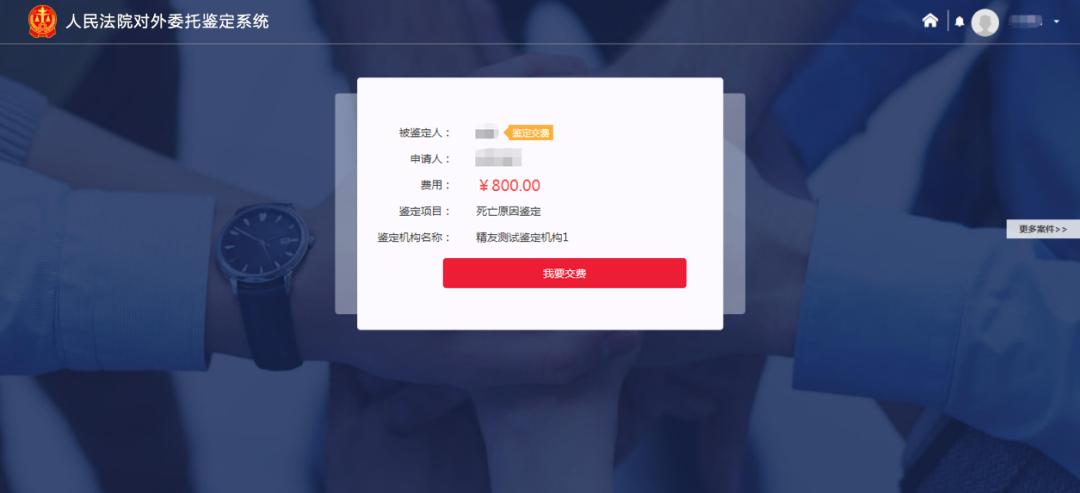Click the next case card on right edge
The width and height of the screenshot is (1080, 493).
tap(734, 204)
